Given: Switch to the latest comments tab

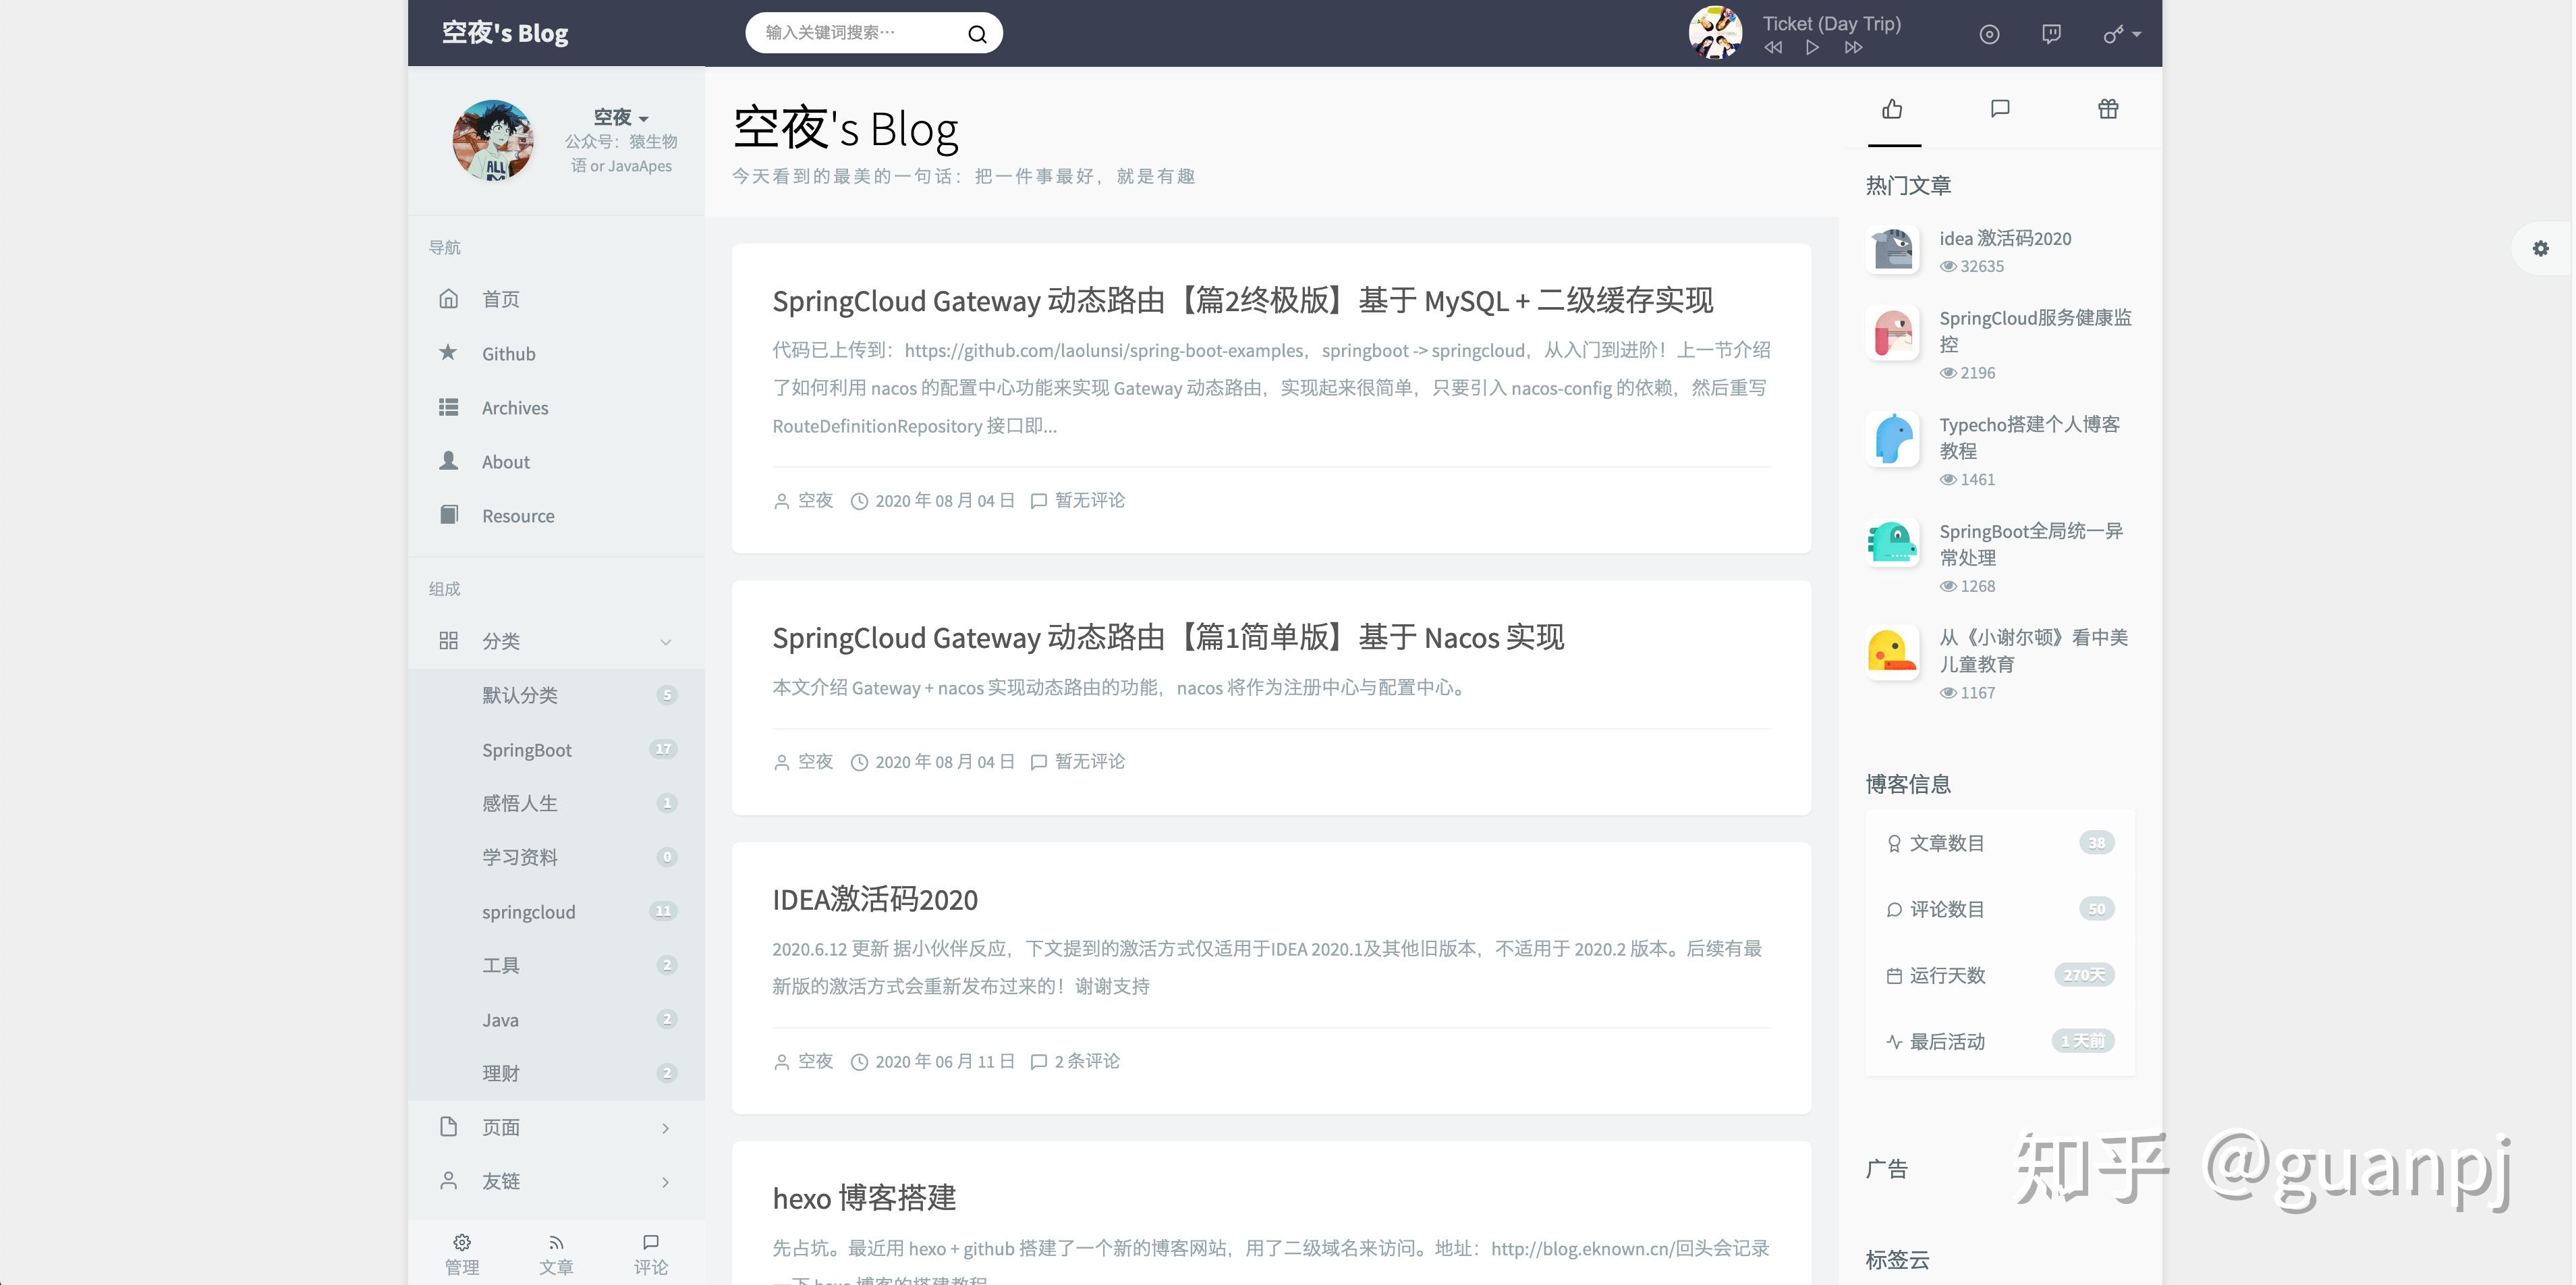Looking at the screenshot, I should click(x=2000, y=108).
